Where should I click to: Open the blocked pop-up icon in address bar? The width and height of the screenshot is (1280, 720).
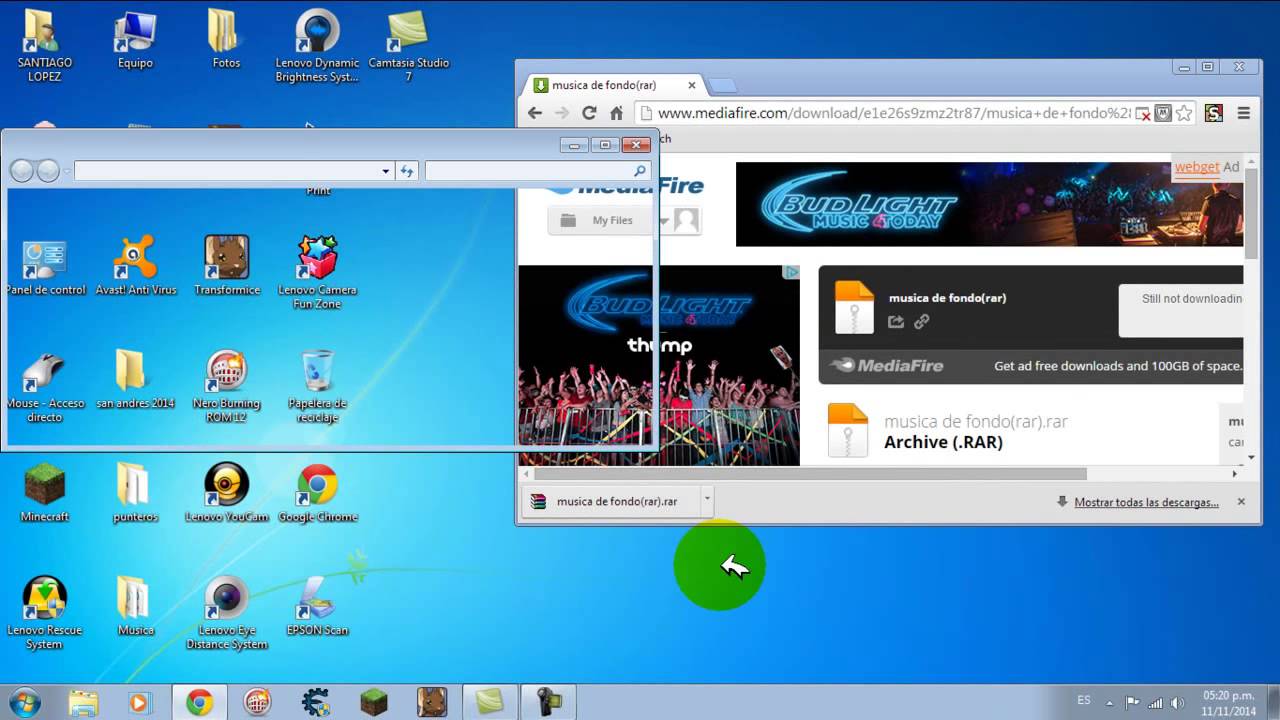pyautogui.click(x=1143, y=113)
